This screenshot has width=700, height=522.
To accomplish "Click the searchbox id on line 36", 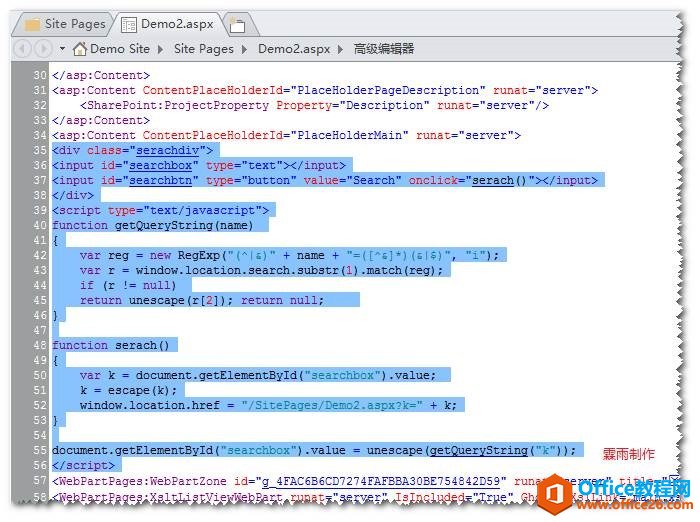I will tap(160, 166).
